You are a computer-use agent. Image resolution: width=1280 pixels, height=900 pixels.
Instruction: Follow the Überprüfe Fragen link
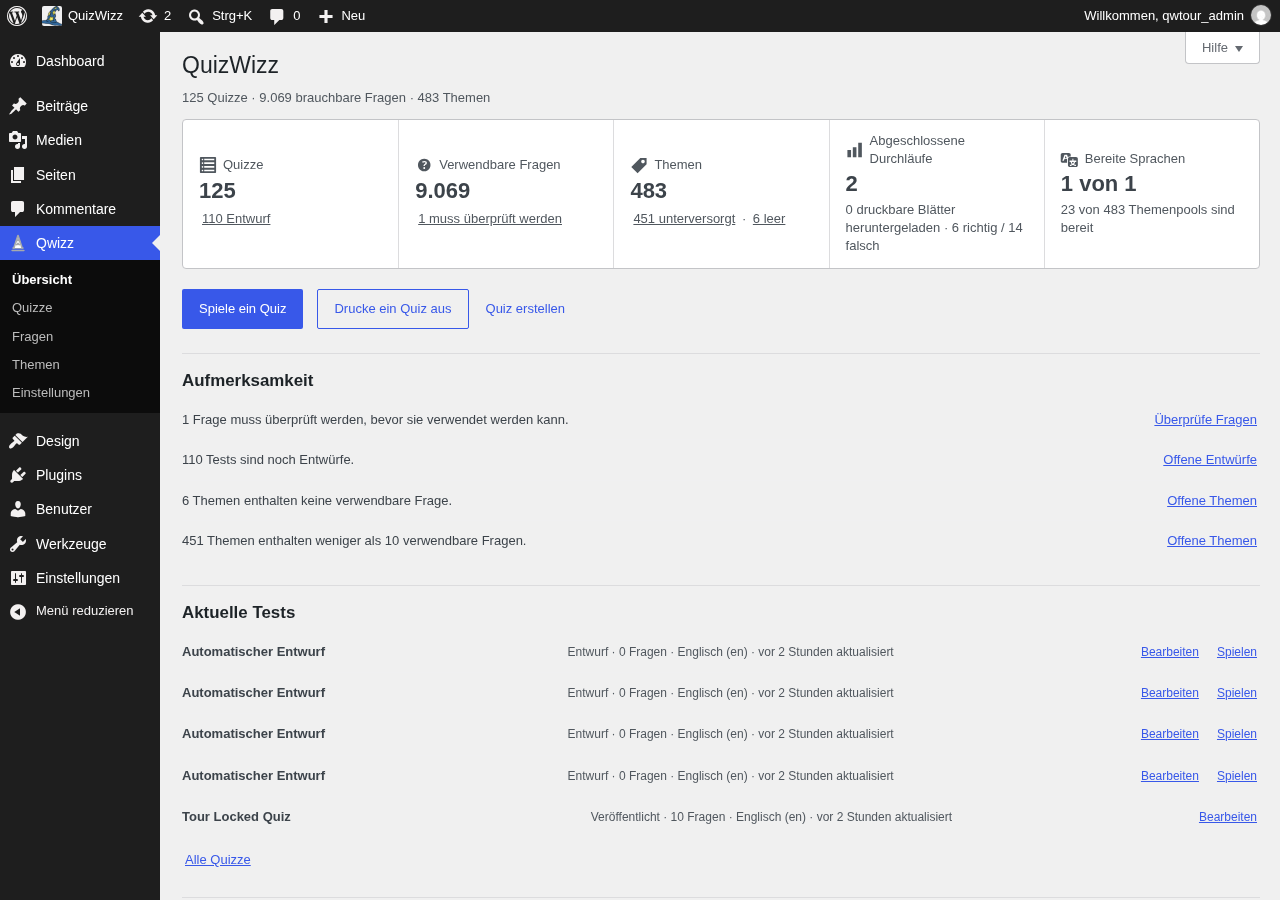pos(1205,419)
